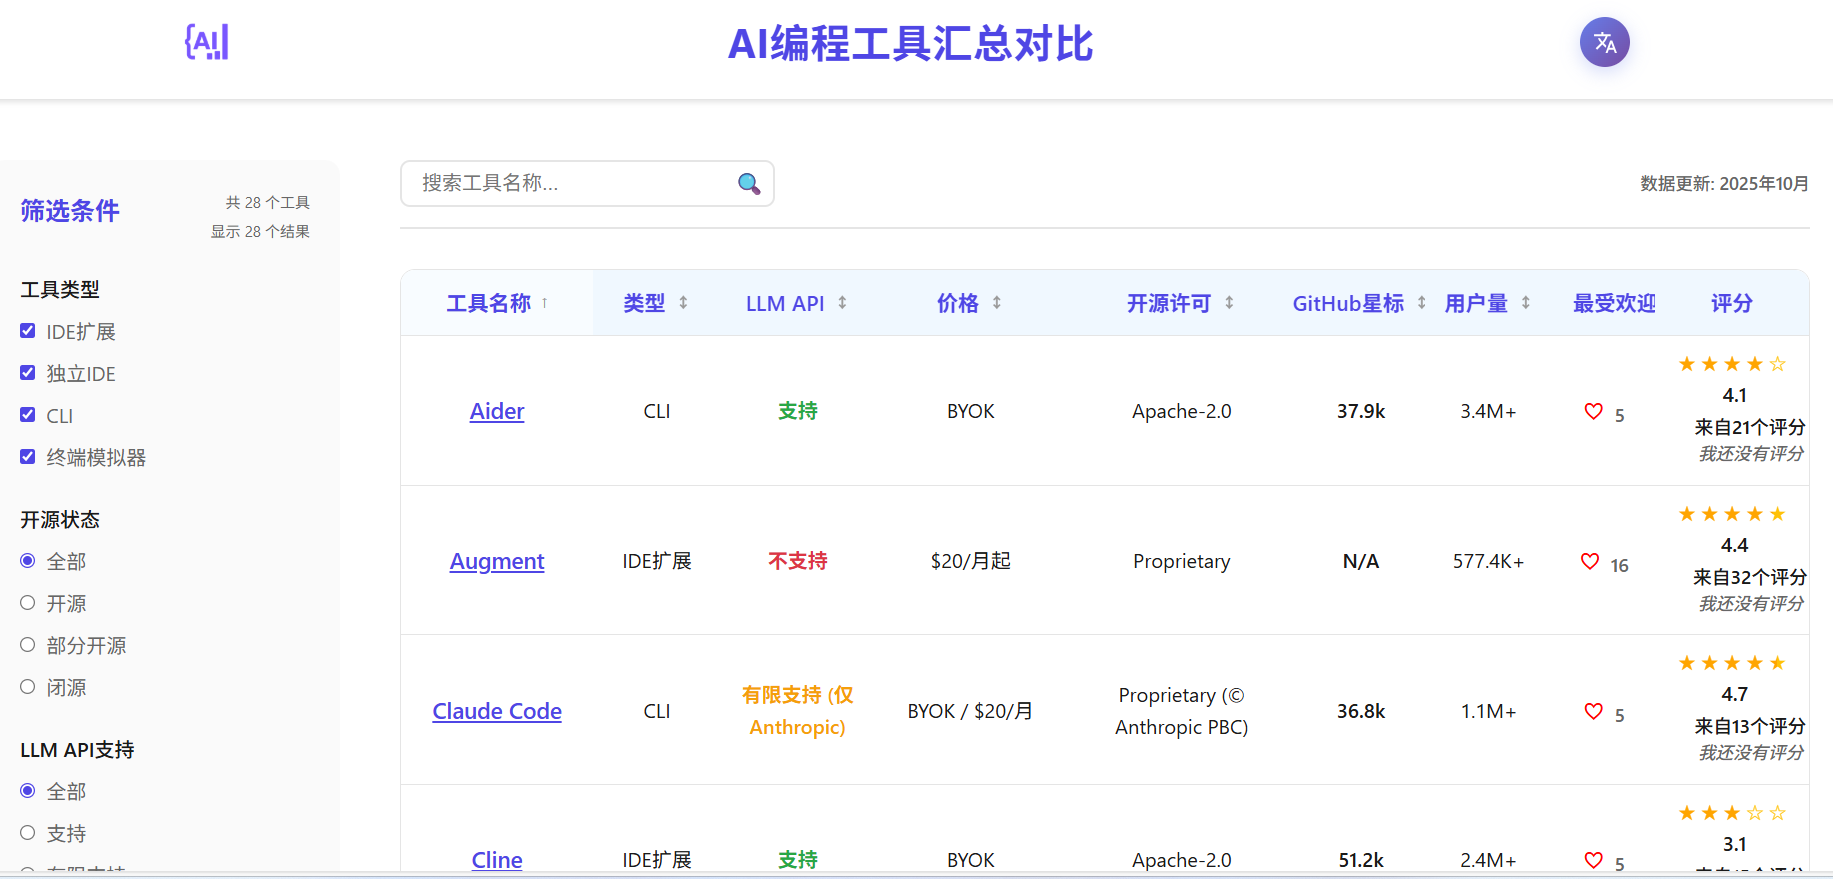Image resolution: width=1833 pixels, height=879 pixels.
Task: Like Aider with the heart icon
Action: pos(1593,411)
